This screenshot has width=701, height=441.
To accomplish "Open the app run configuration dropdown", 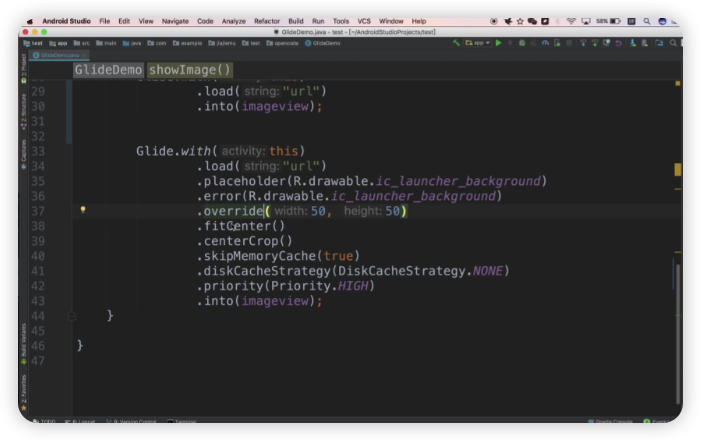I will 477,43.
